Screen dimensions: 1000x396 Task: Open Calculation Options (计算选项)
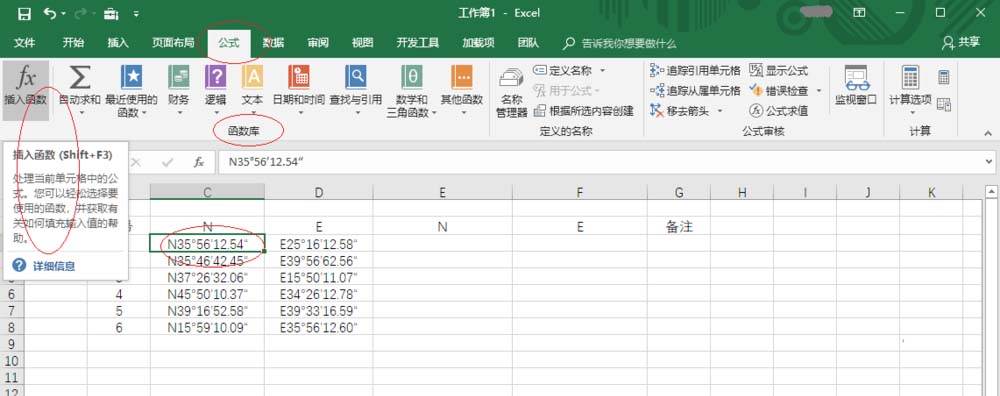click(910, 89)
